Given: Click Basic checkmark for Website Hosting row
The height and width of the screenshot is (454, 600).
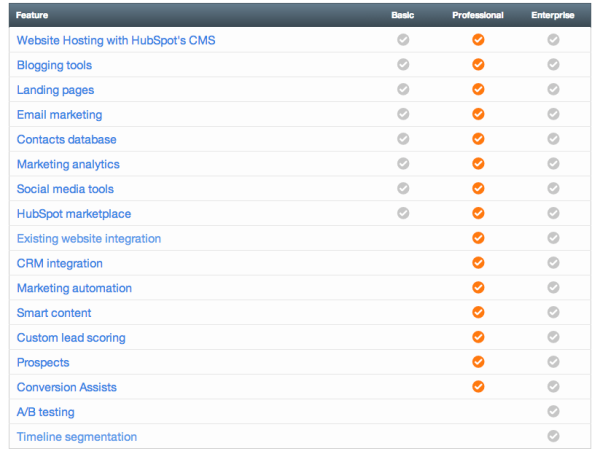Looking at the screenshot, I should point(403,39).
